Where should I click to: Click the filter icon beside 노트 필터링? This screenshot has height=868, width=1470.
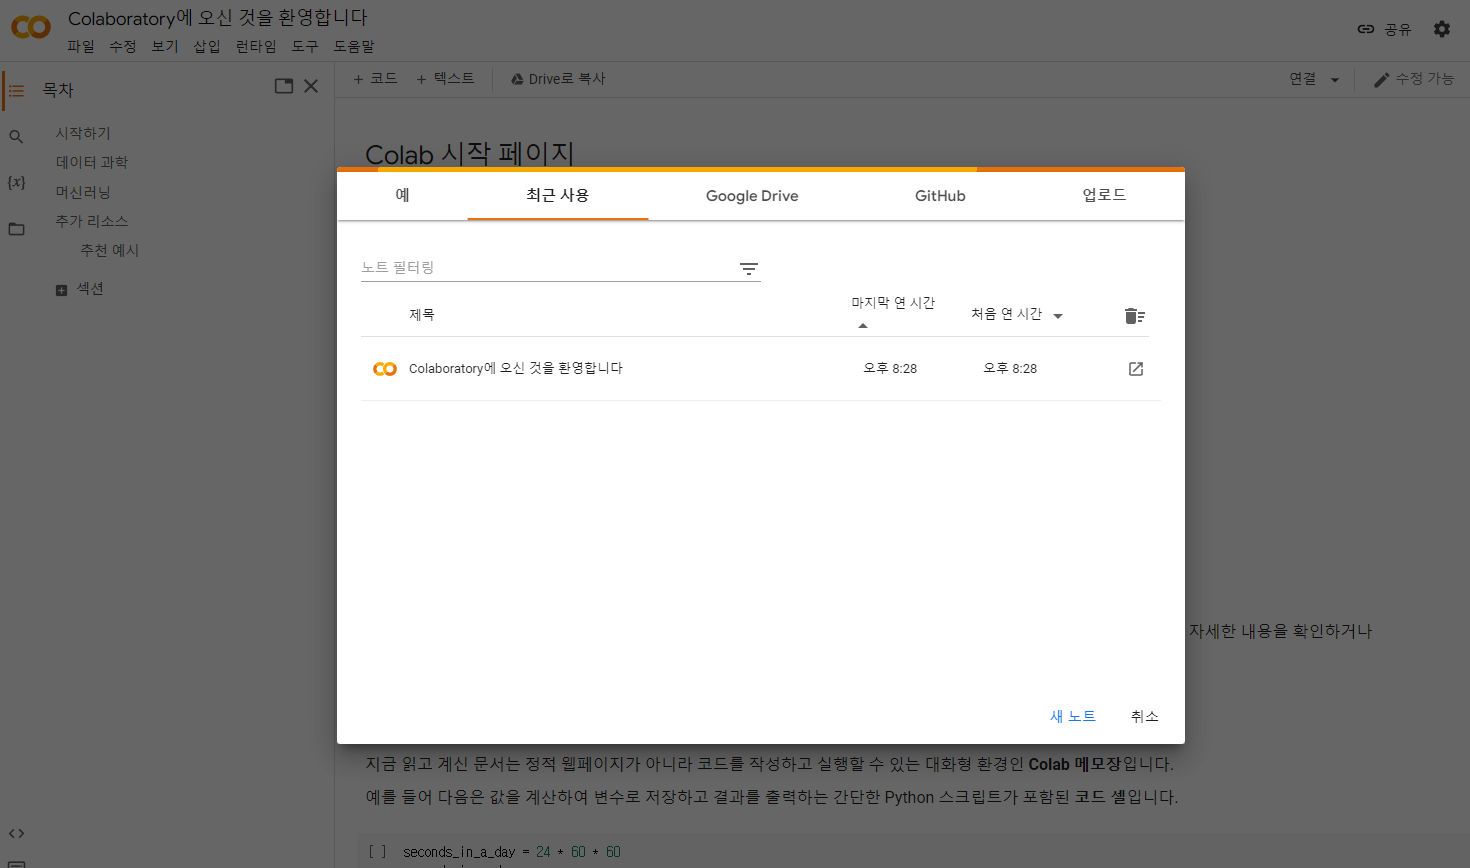click(x=748, y=269)
